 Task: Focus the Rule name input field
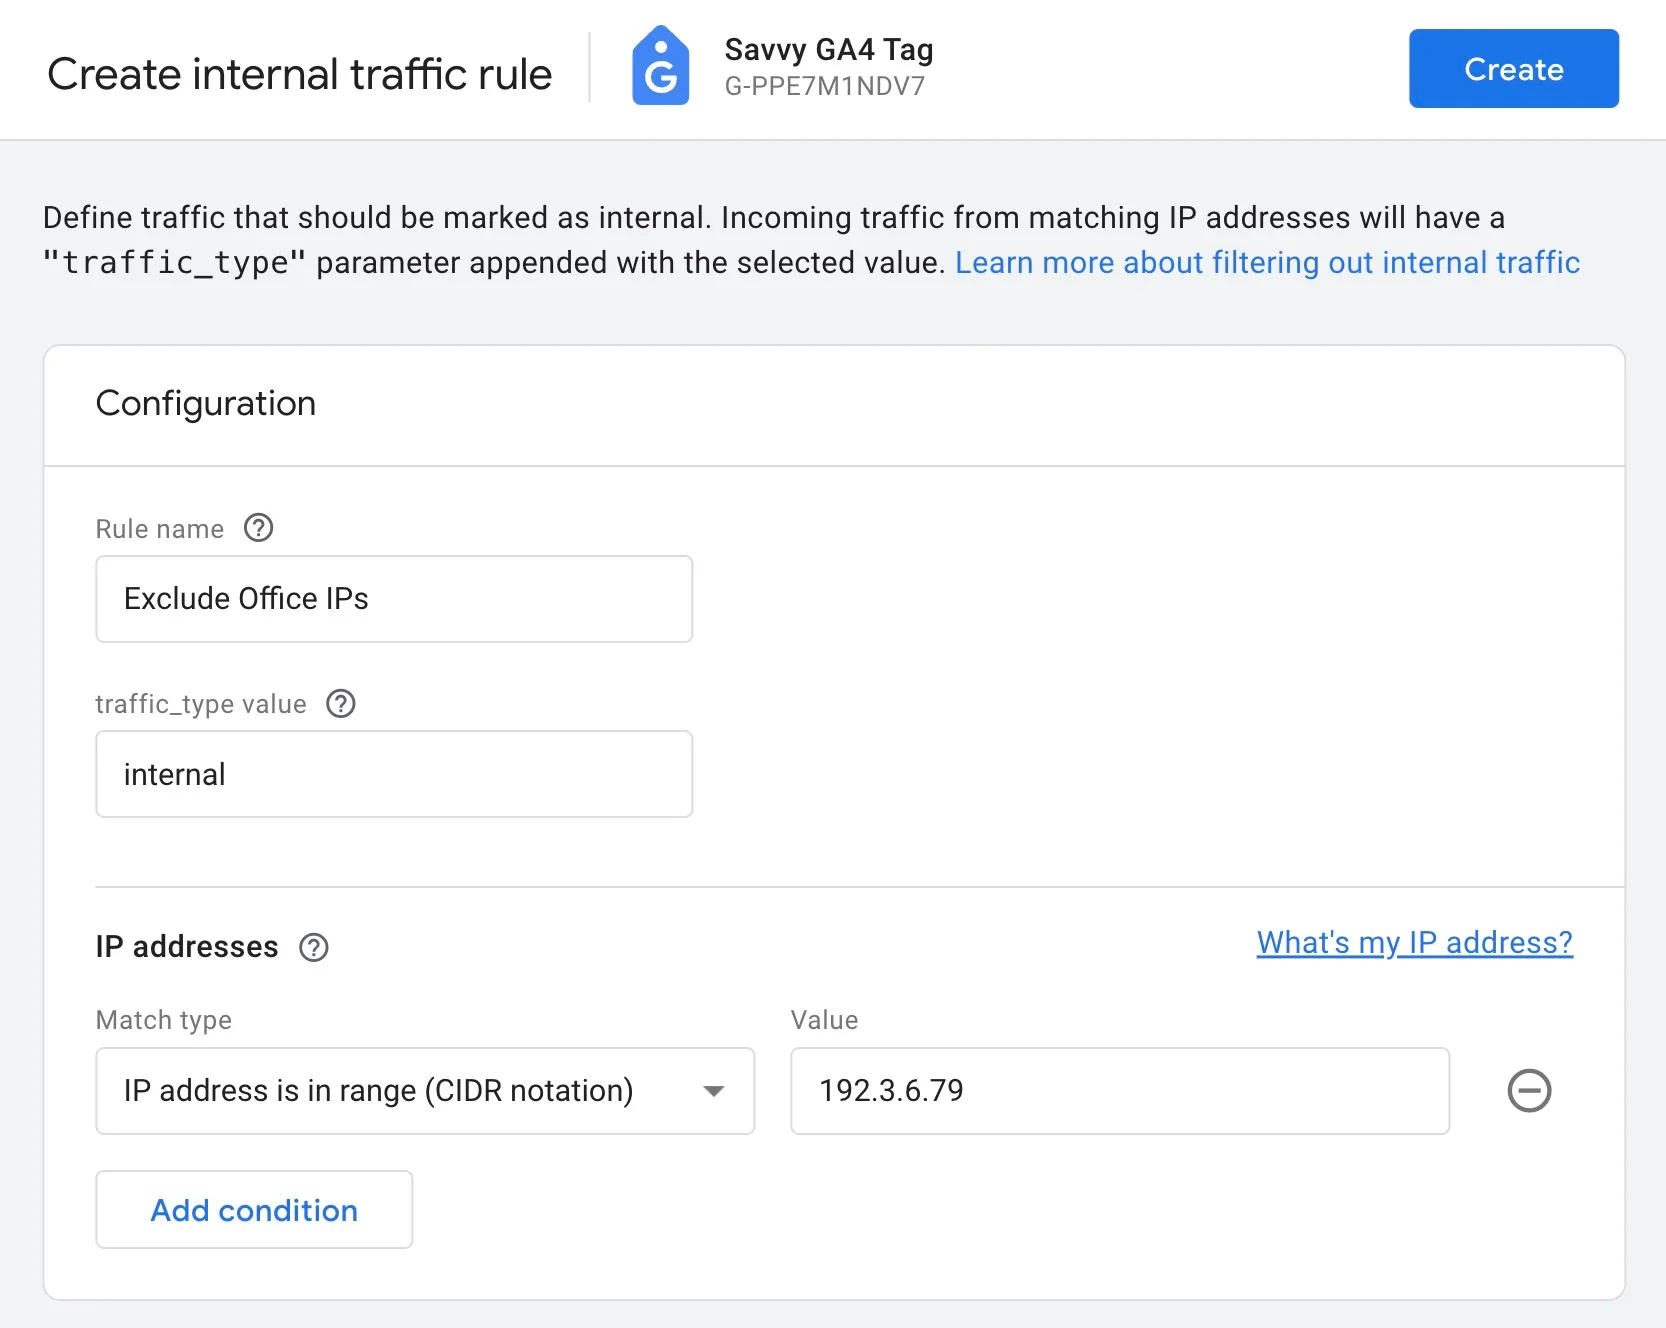coord(394,599)
